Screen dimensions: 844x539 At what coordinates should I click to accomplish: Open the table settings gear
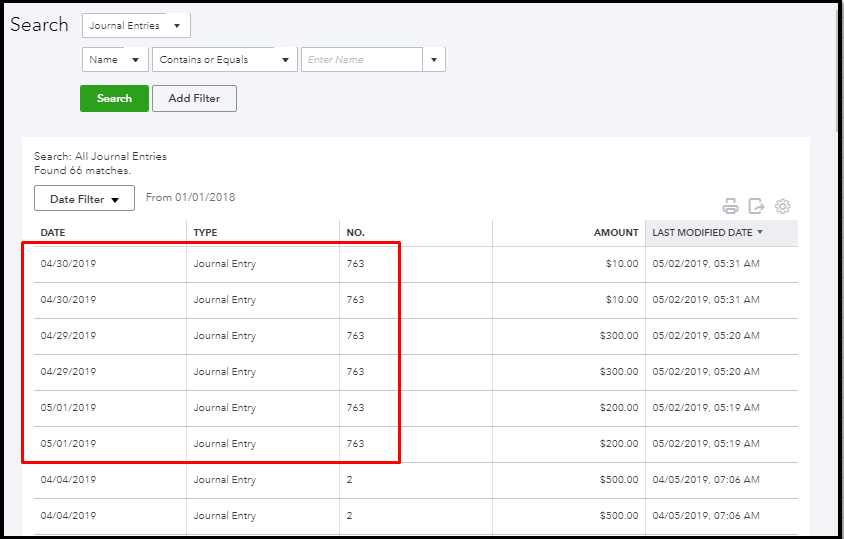click(783, 206)
